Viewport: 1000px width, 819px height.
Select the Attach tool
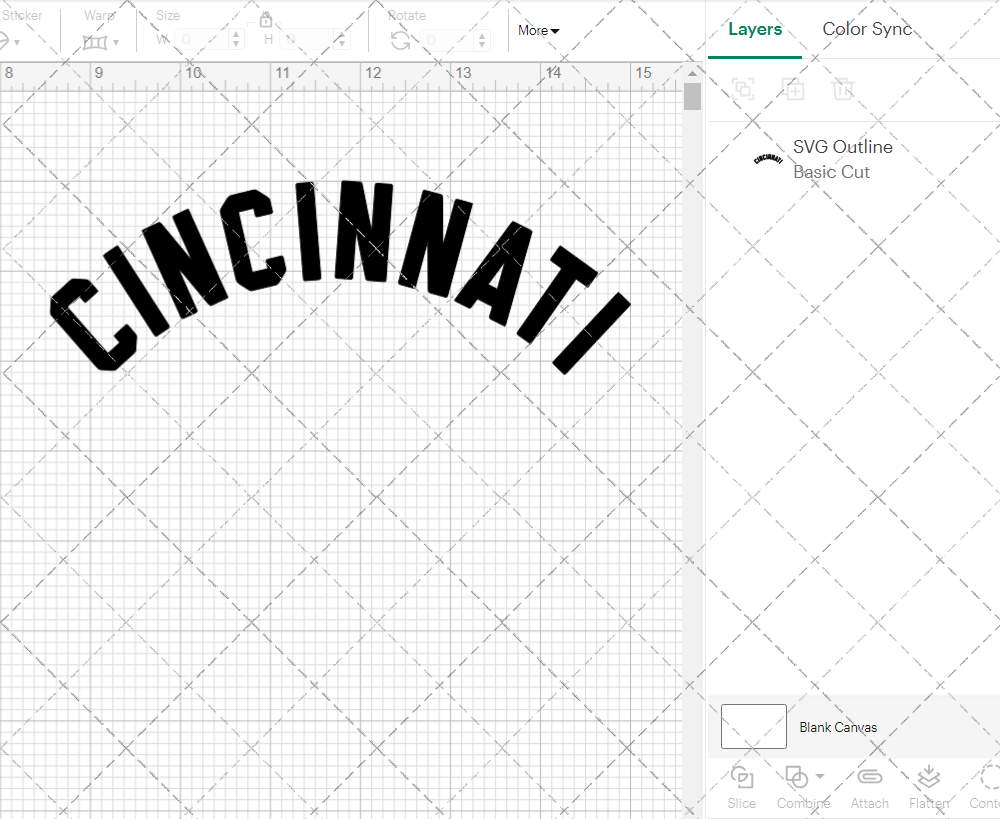click(869, 788)
